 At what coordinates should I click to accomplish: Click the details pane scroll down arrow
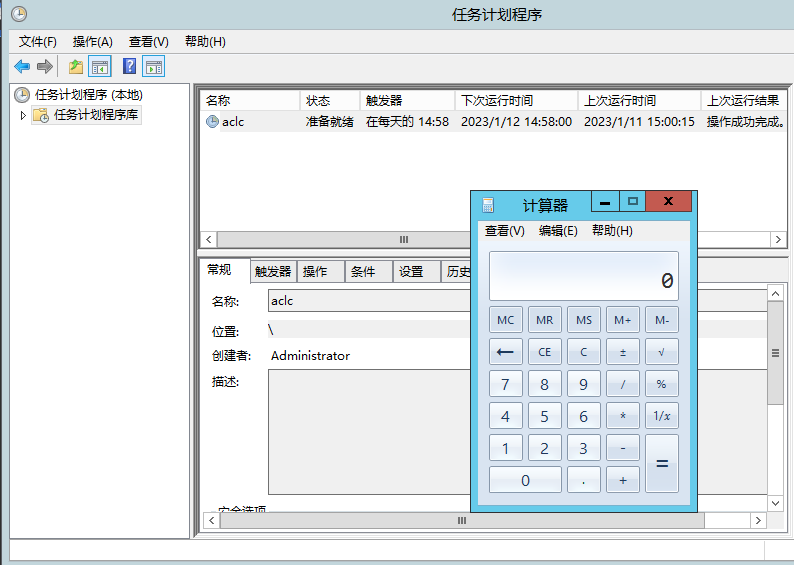click(x=775, y=503)
